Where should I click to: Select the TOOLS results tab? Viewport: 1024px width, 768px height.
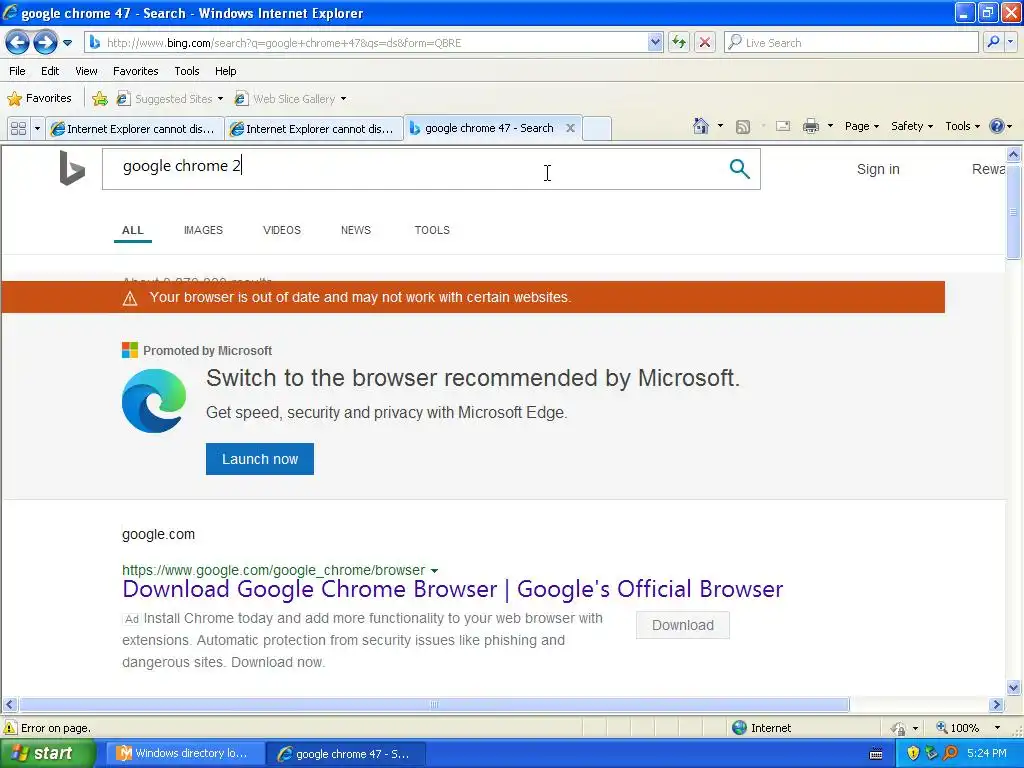pyautogui.click(x=432, y=230)
